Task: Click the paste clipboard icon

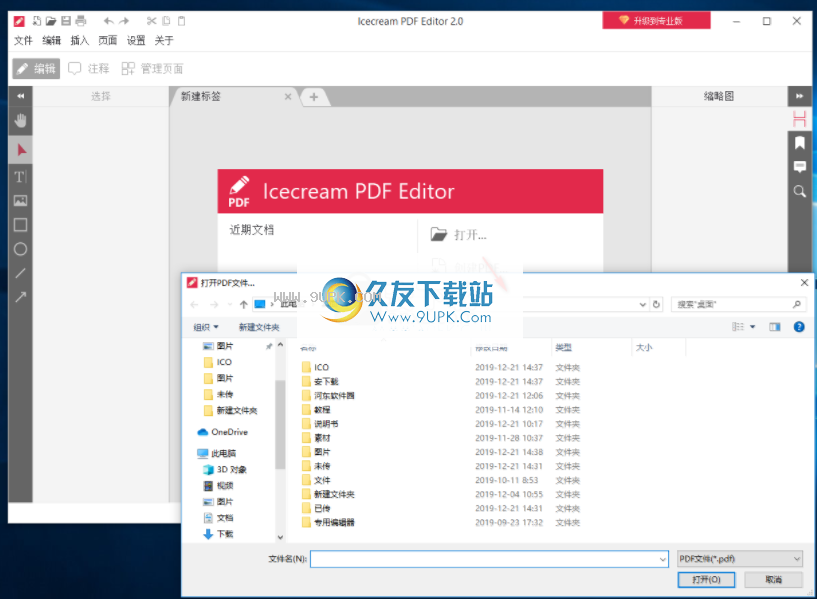Action: (x=181, y=21)
